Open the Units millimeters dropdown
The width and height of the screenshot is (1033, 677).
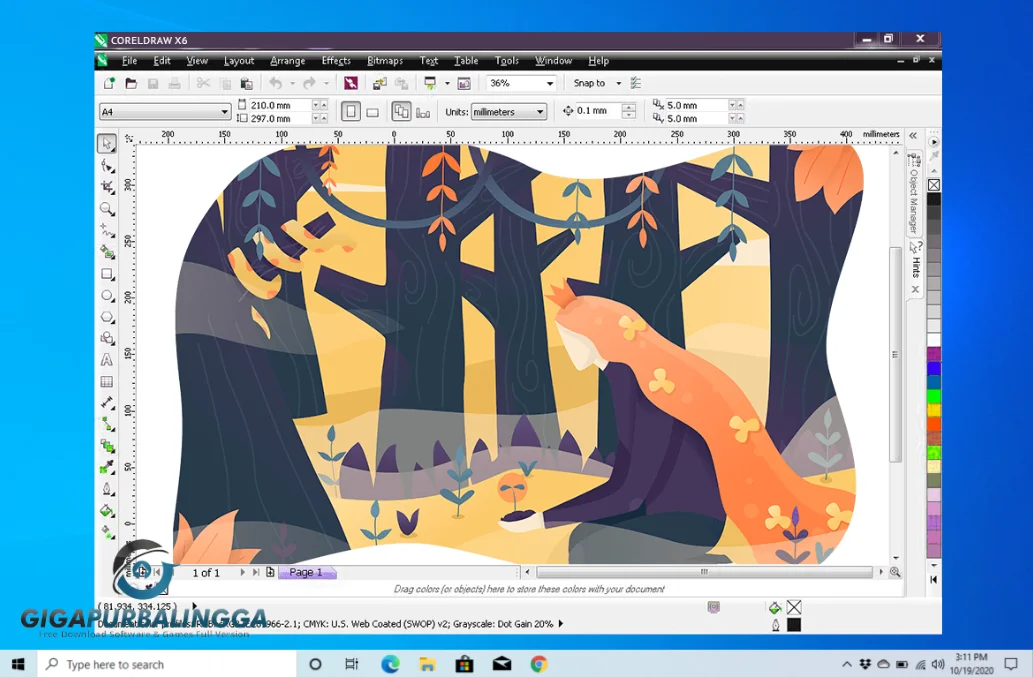click(x=540, y=112)
